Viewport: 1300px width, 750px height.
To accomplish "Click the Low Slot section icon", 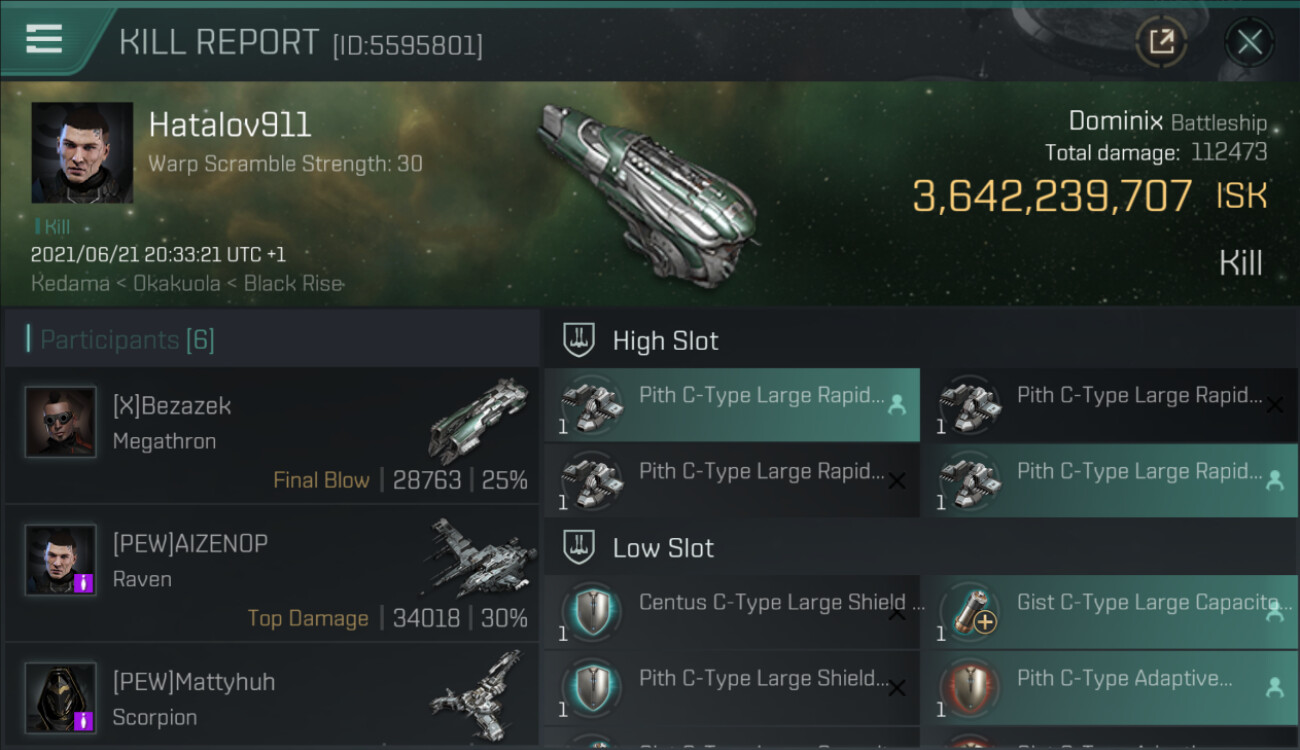I will [580, 547].
